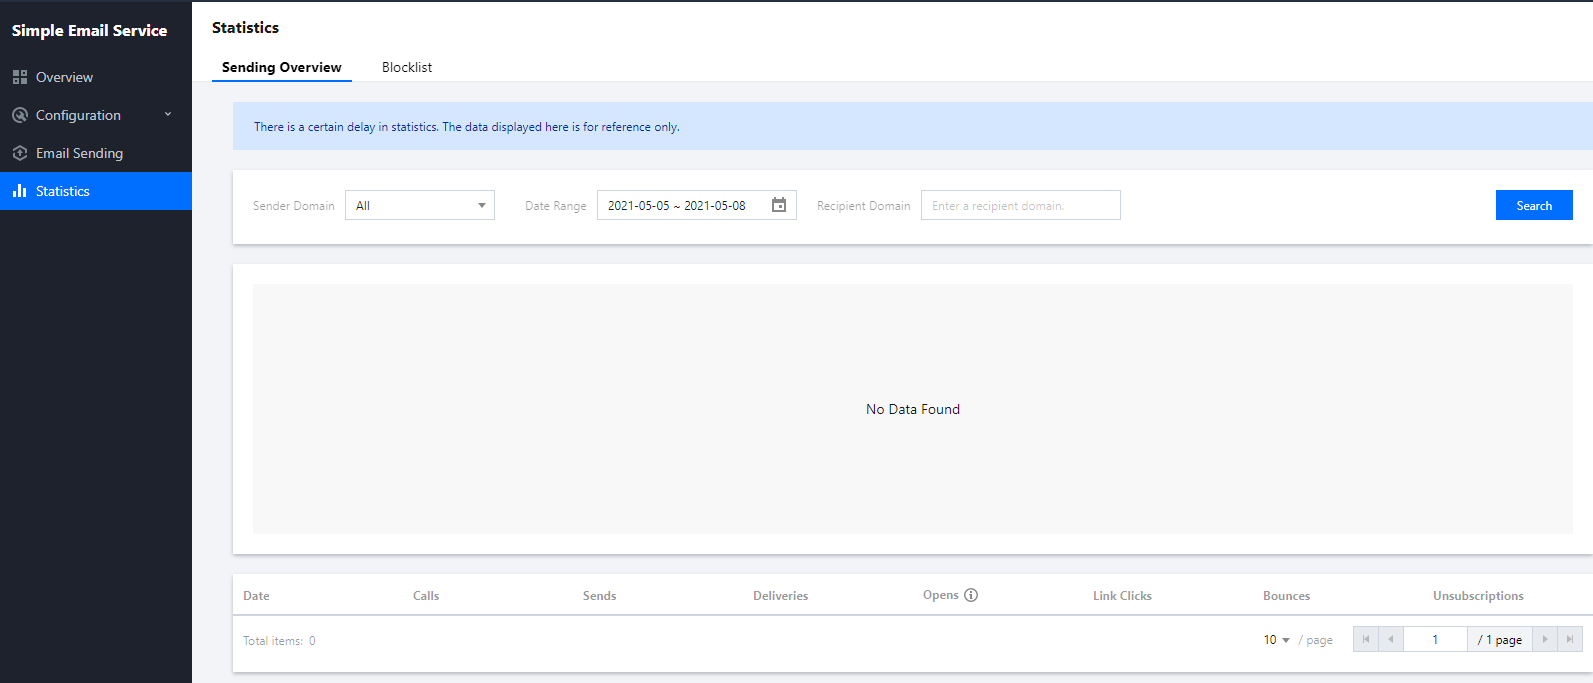Go to last page of results
This screenshot has width=1593, height=683.
point(1570,639)
